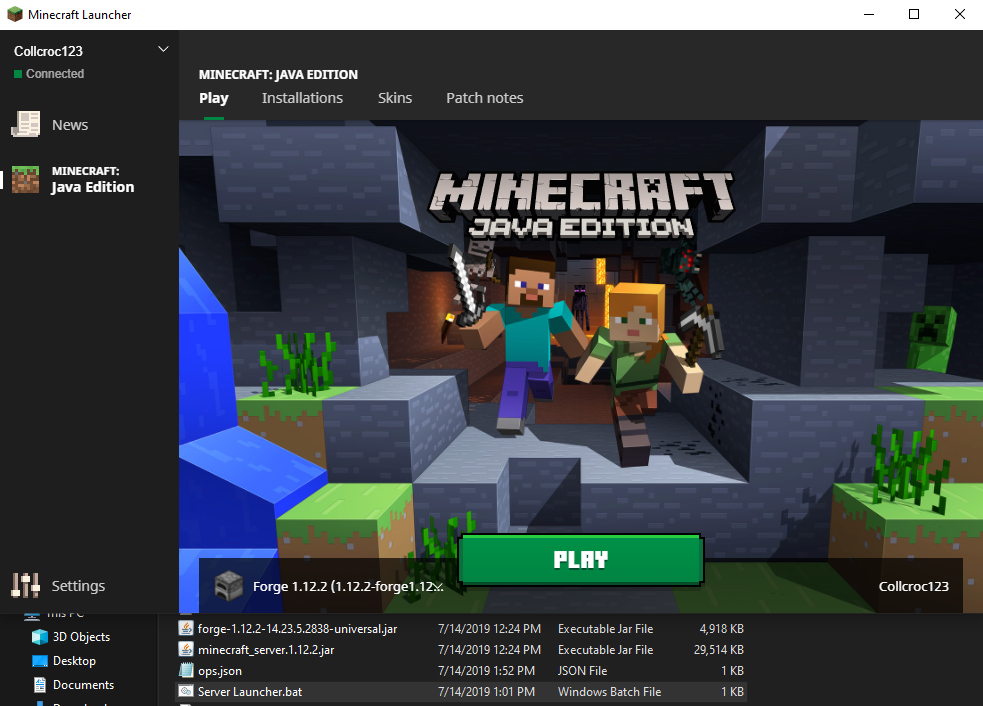This screenshot has width=983, height=706.
Task: Select minecraft_server.1.12.2.jar in the file list
Action: coord(265,649)
